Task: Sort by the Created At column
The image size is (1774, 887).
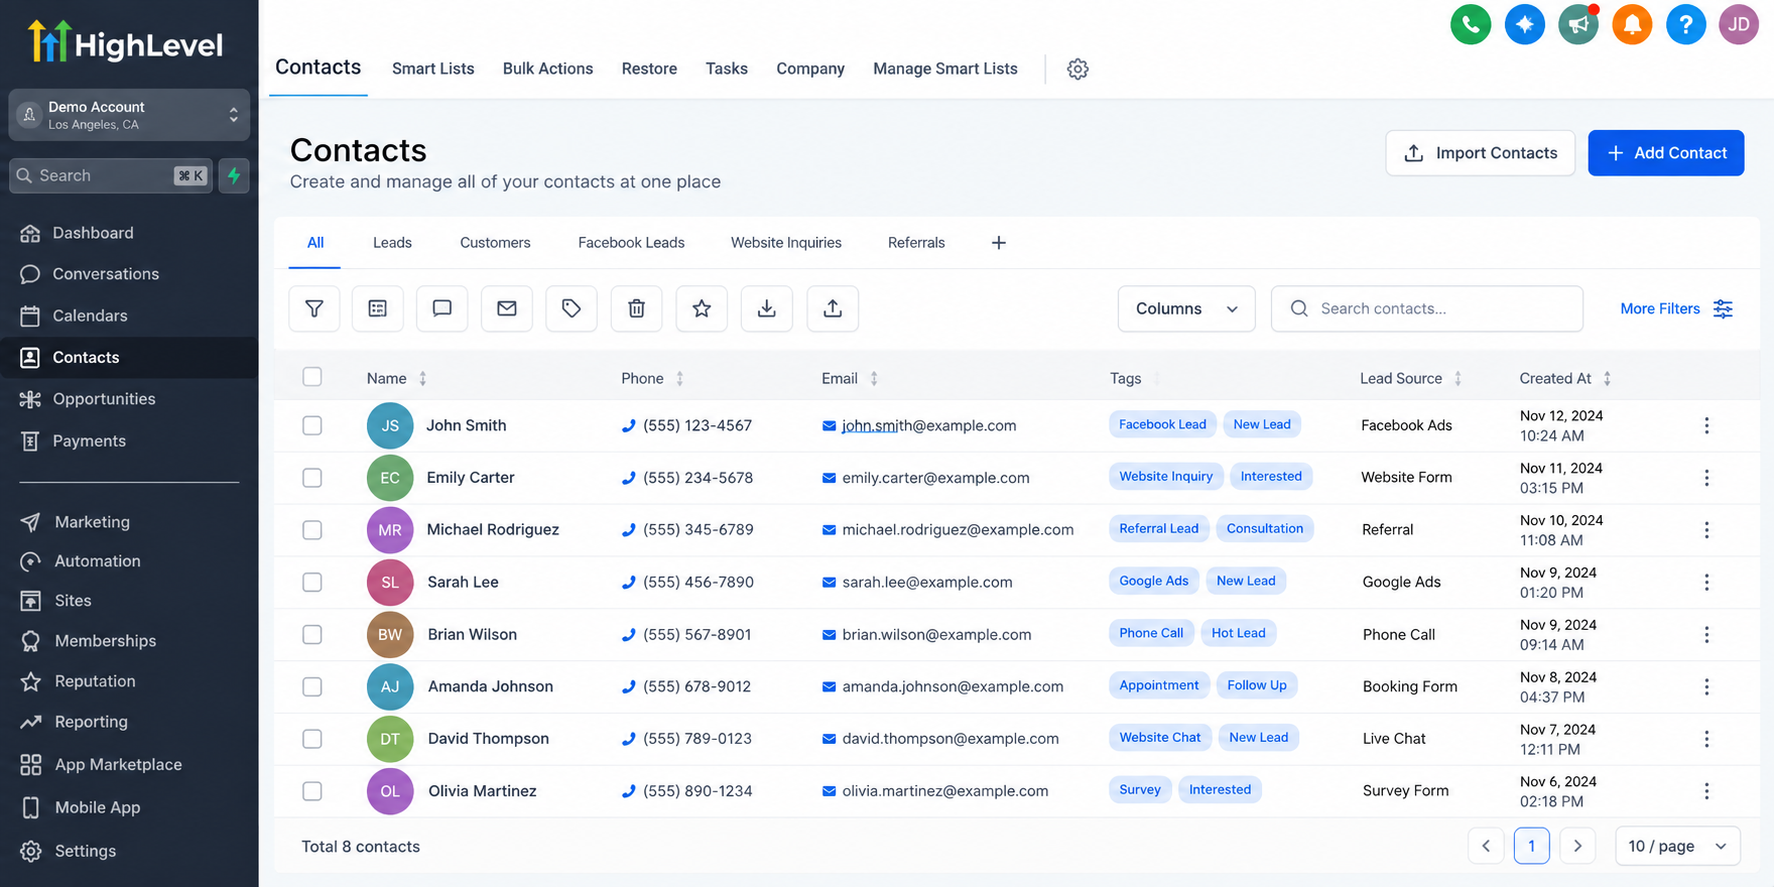Action: (x=1565, y=378)
